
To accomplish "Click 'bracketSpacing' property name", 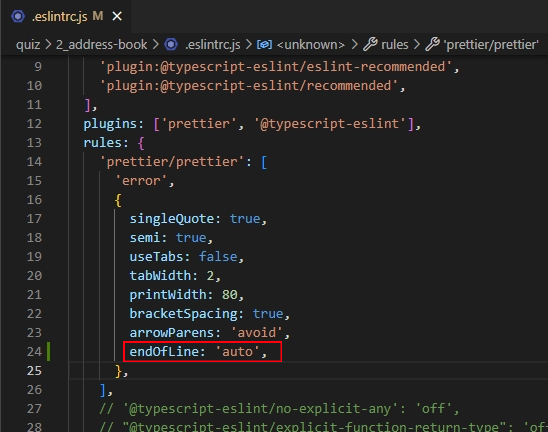I will pos(183,314).
